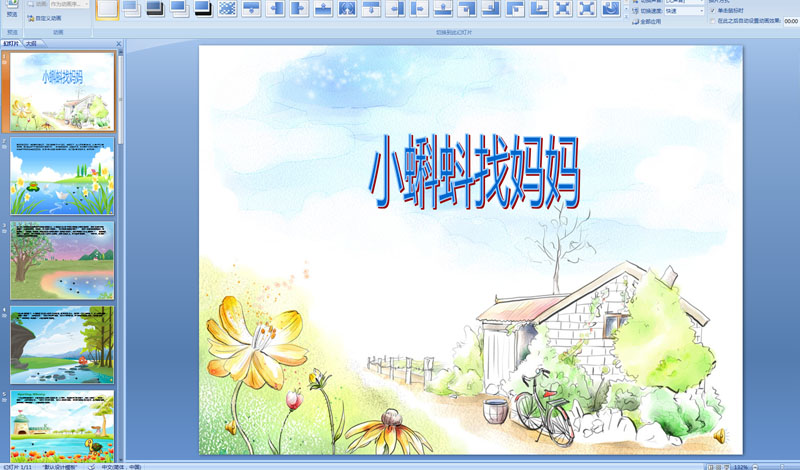
Task: Apply the Wheel clockwise swirl transition
Action: [x=611, y=9]
